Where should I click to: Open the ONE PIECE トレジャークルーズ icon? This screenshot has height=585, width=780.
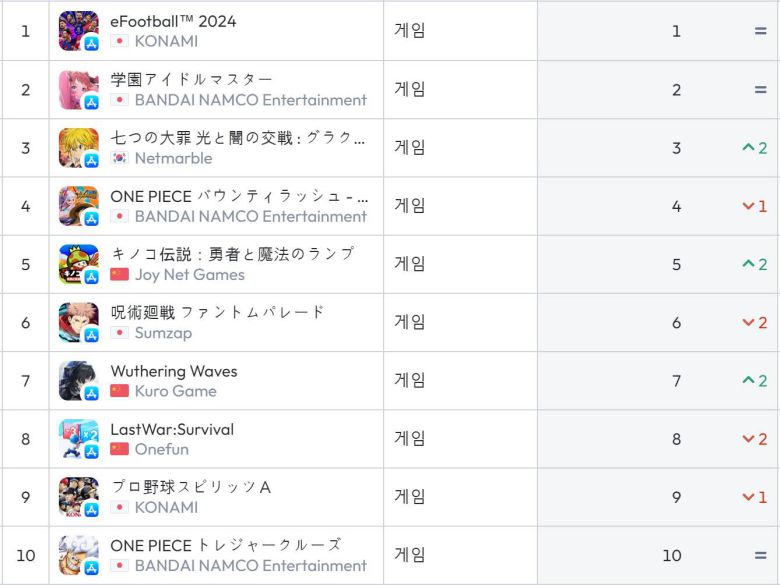[x=78, y=555]
